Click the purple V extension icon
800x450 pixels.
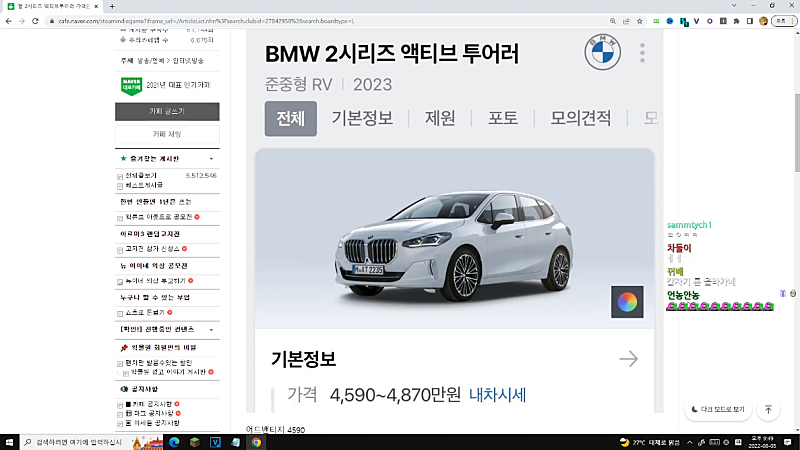click(x=696, y=21)
